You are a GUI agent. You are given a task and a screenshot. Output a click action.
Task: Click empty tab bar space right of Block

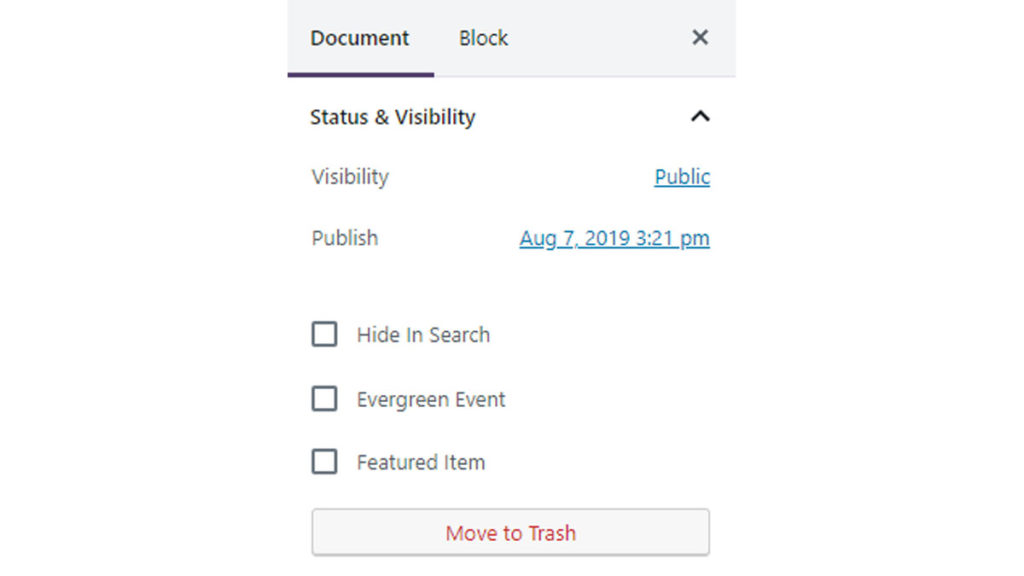pyautogui.click(x=600, y=38)
